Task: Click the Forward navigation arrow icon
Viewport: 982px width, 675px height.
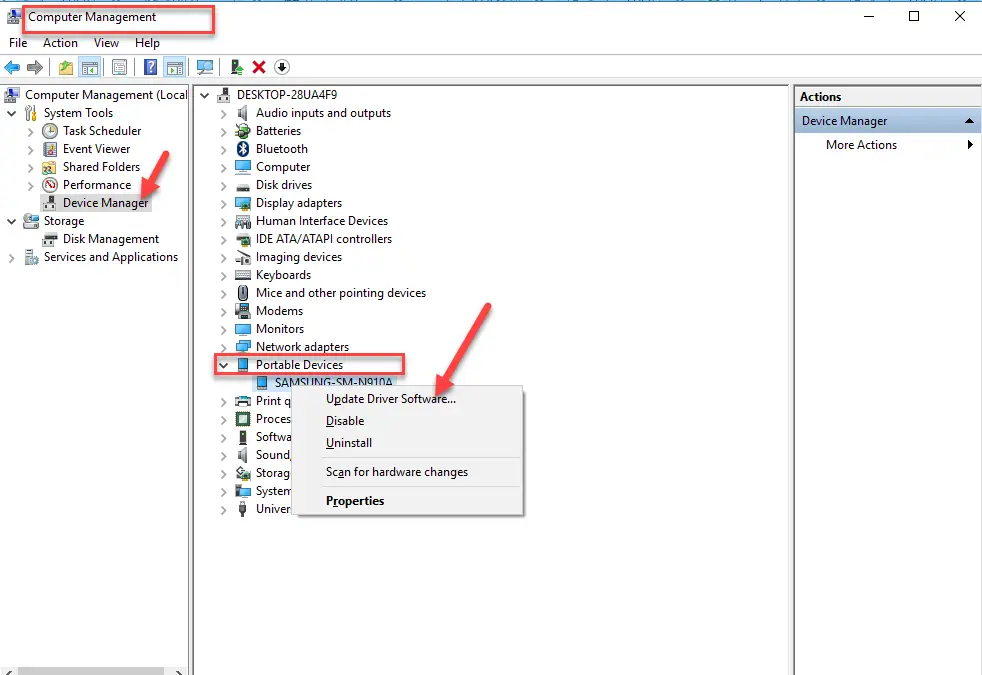Action: (34, 67)
